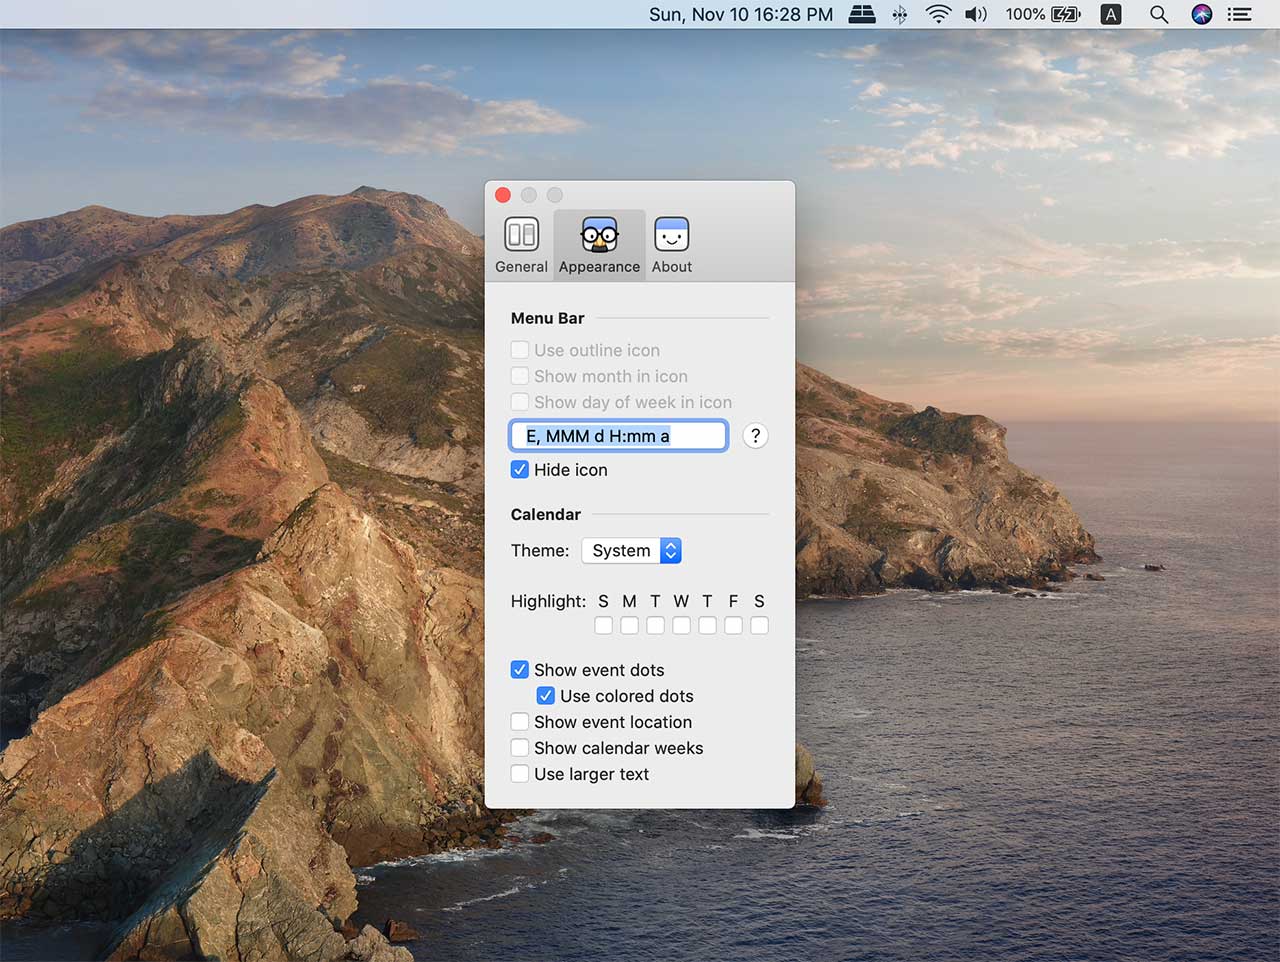Click the date format text field
This screenshot has height=962, width=1280.
pyautogui.click(x=618, y=436)
